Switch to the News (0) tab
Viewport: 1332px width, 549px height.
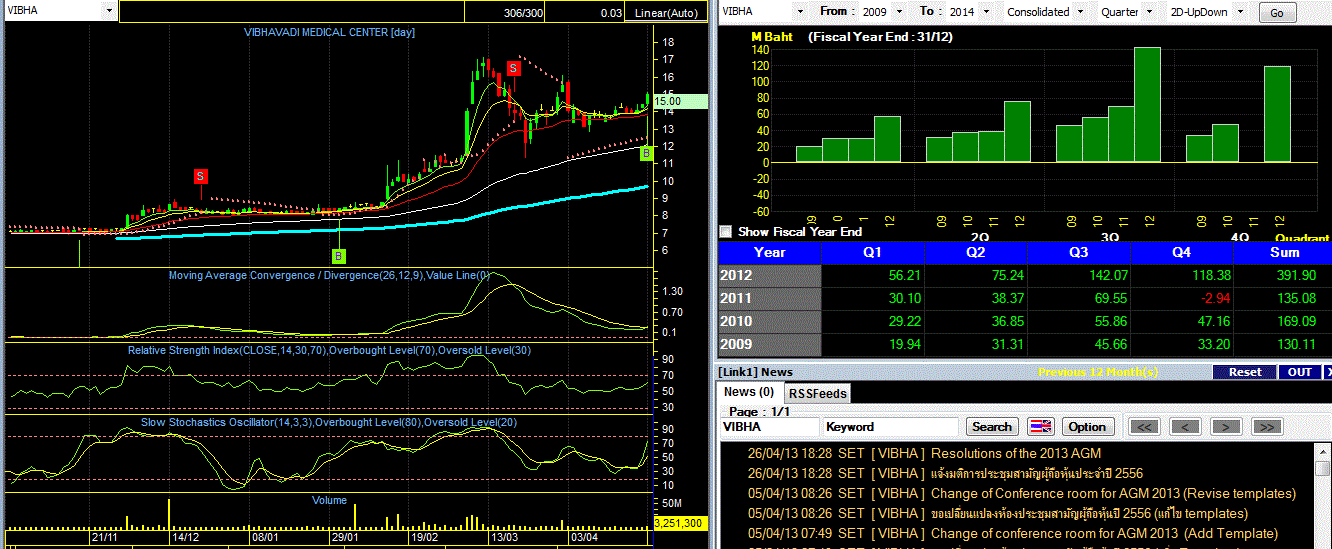pos(749,392)
